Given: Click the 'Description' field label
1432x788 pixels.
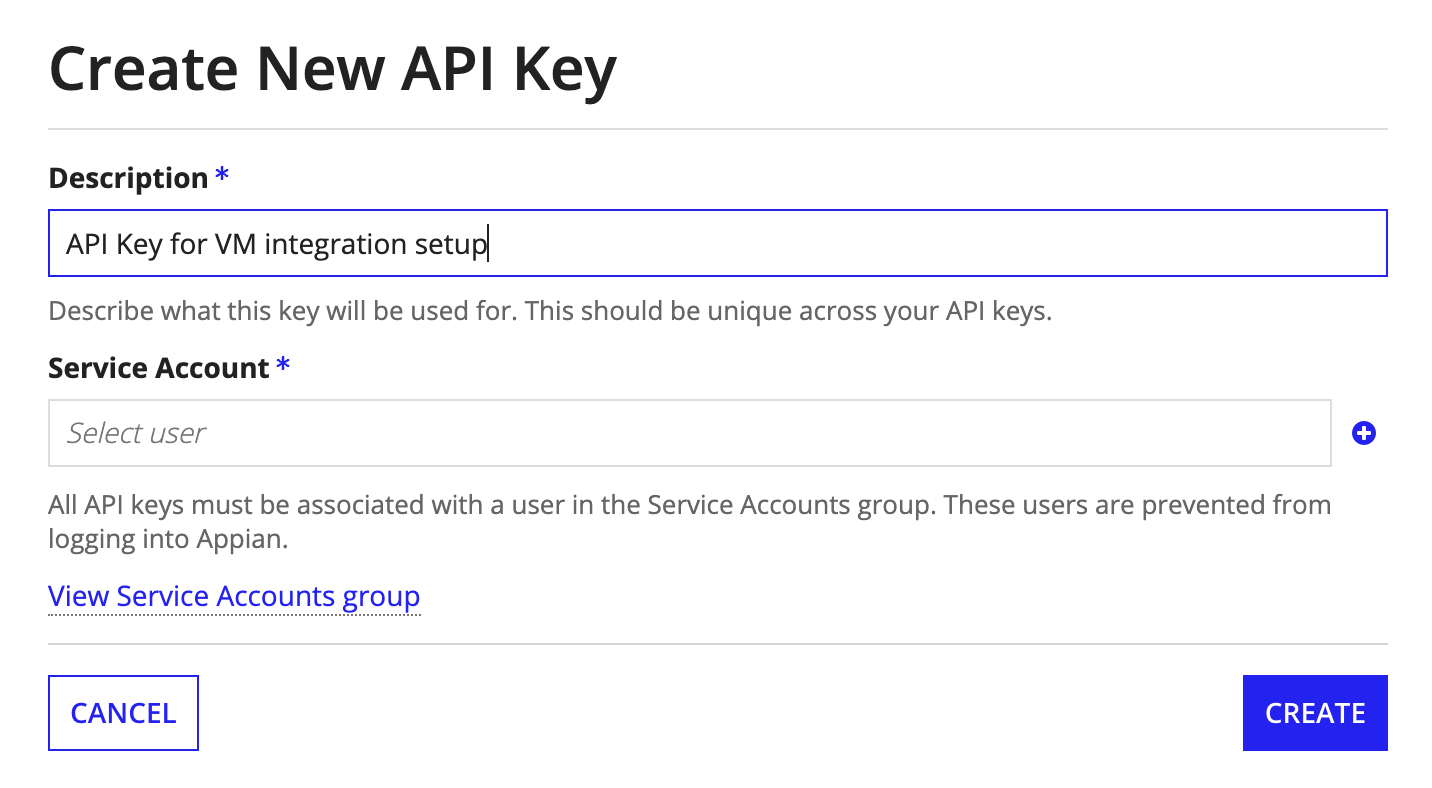Looking at the screenshot, I should [128, 178].
